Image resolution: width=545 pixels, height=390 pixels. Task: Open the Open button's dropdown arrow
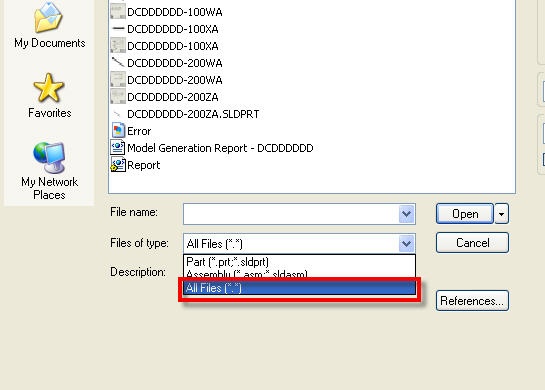[502, 214]
